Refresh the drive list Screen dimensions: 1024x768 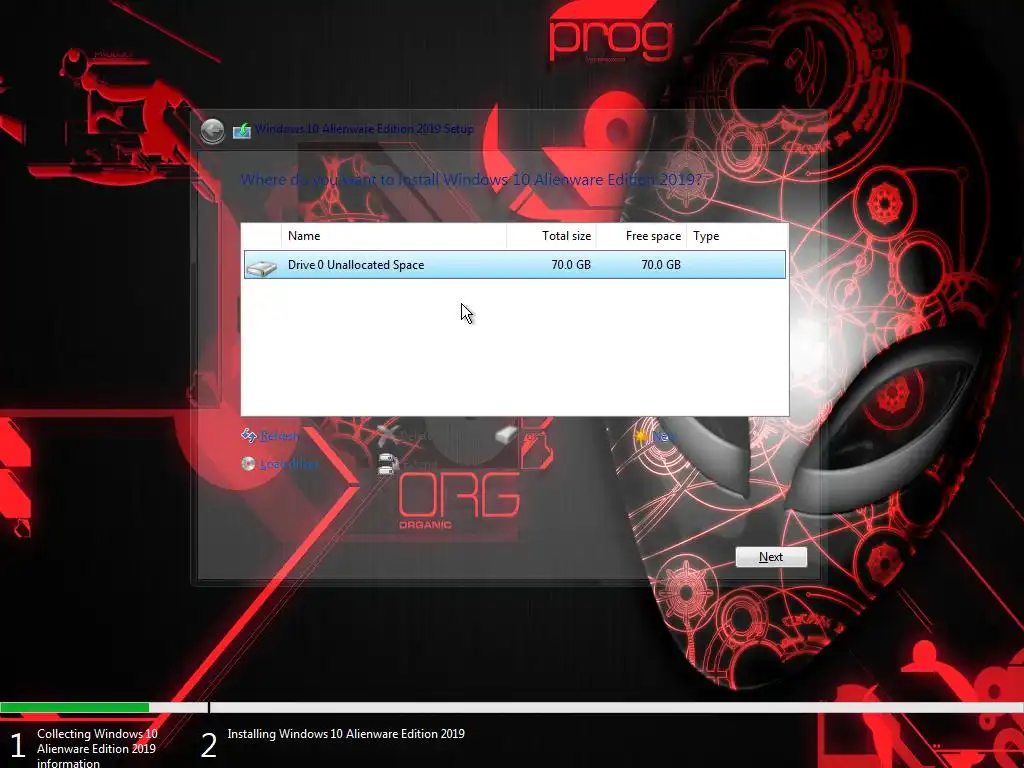280,436
